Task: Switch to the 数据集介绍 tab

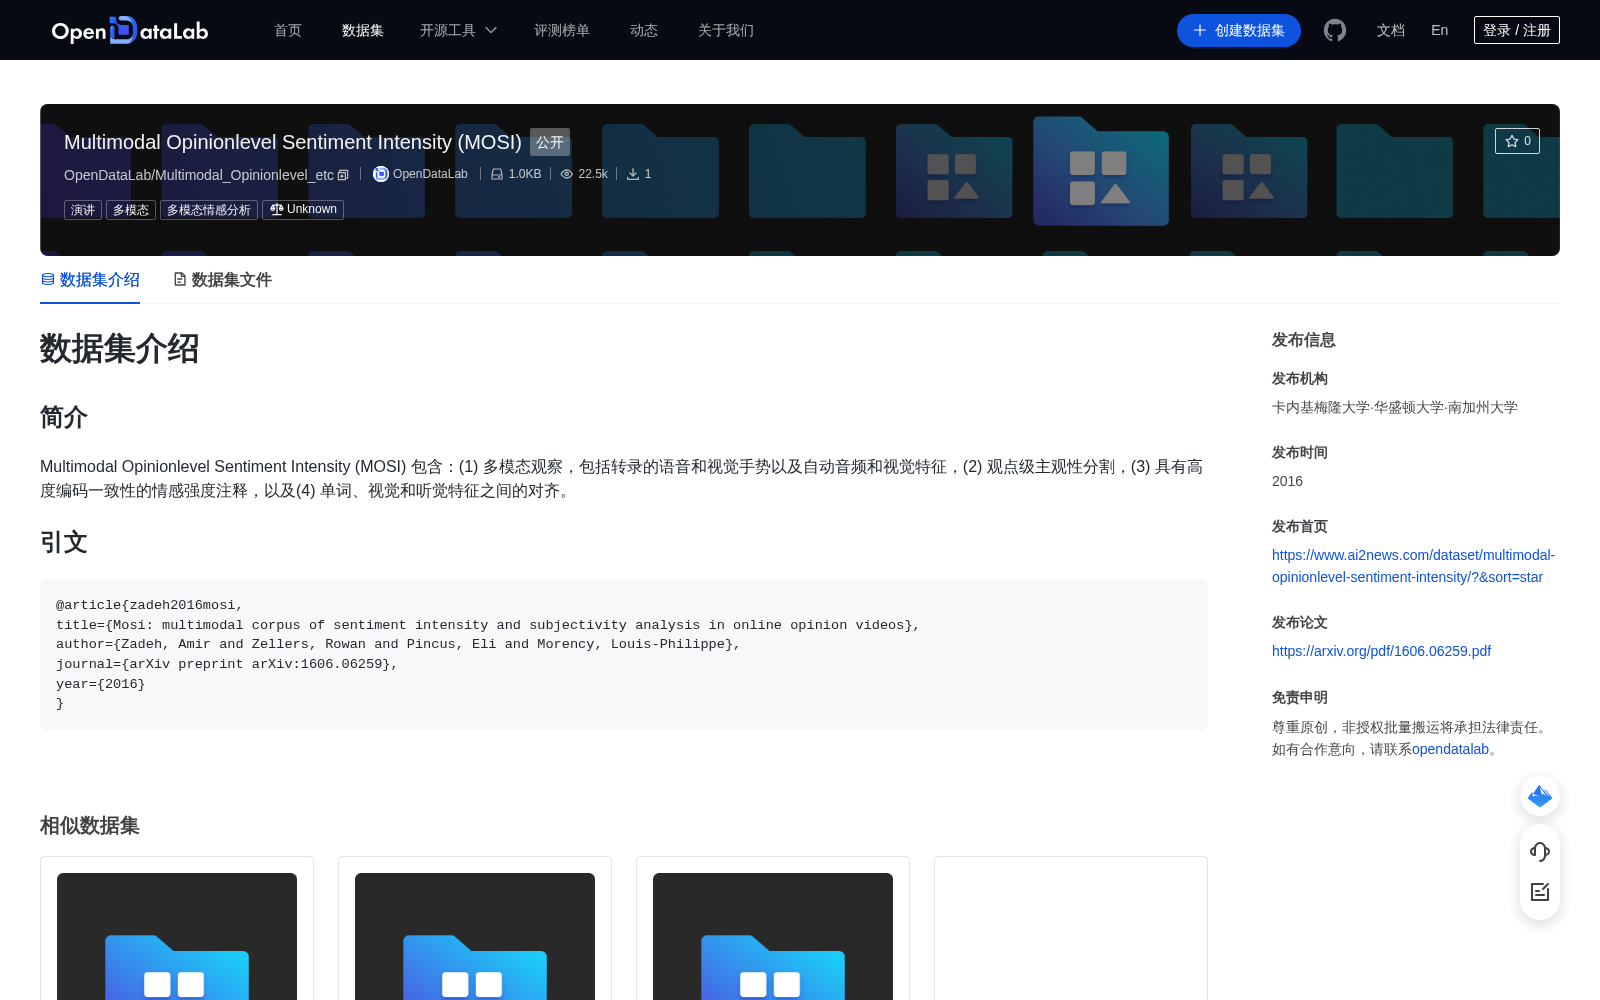Action: click(x=90, y=280)
